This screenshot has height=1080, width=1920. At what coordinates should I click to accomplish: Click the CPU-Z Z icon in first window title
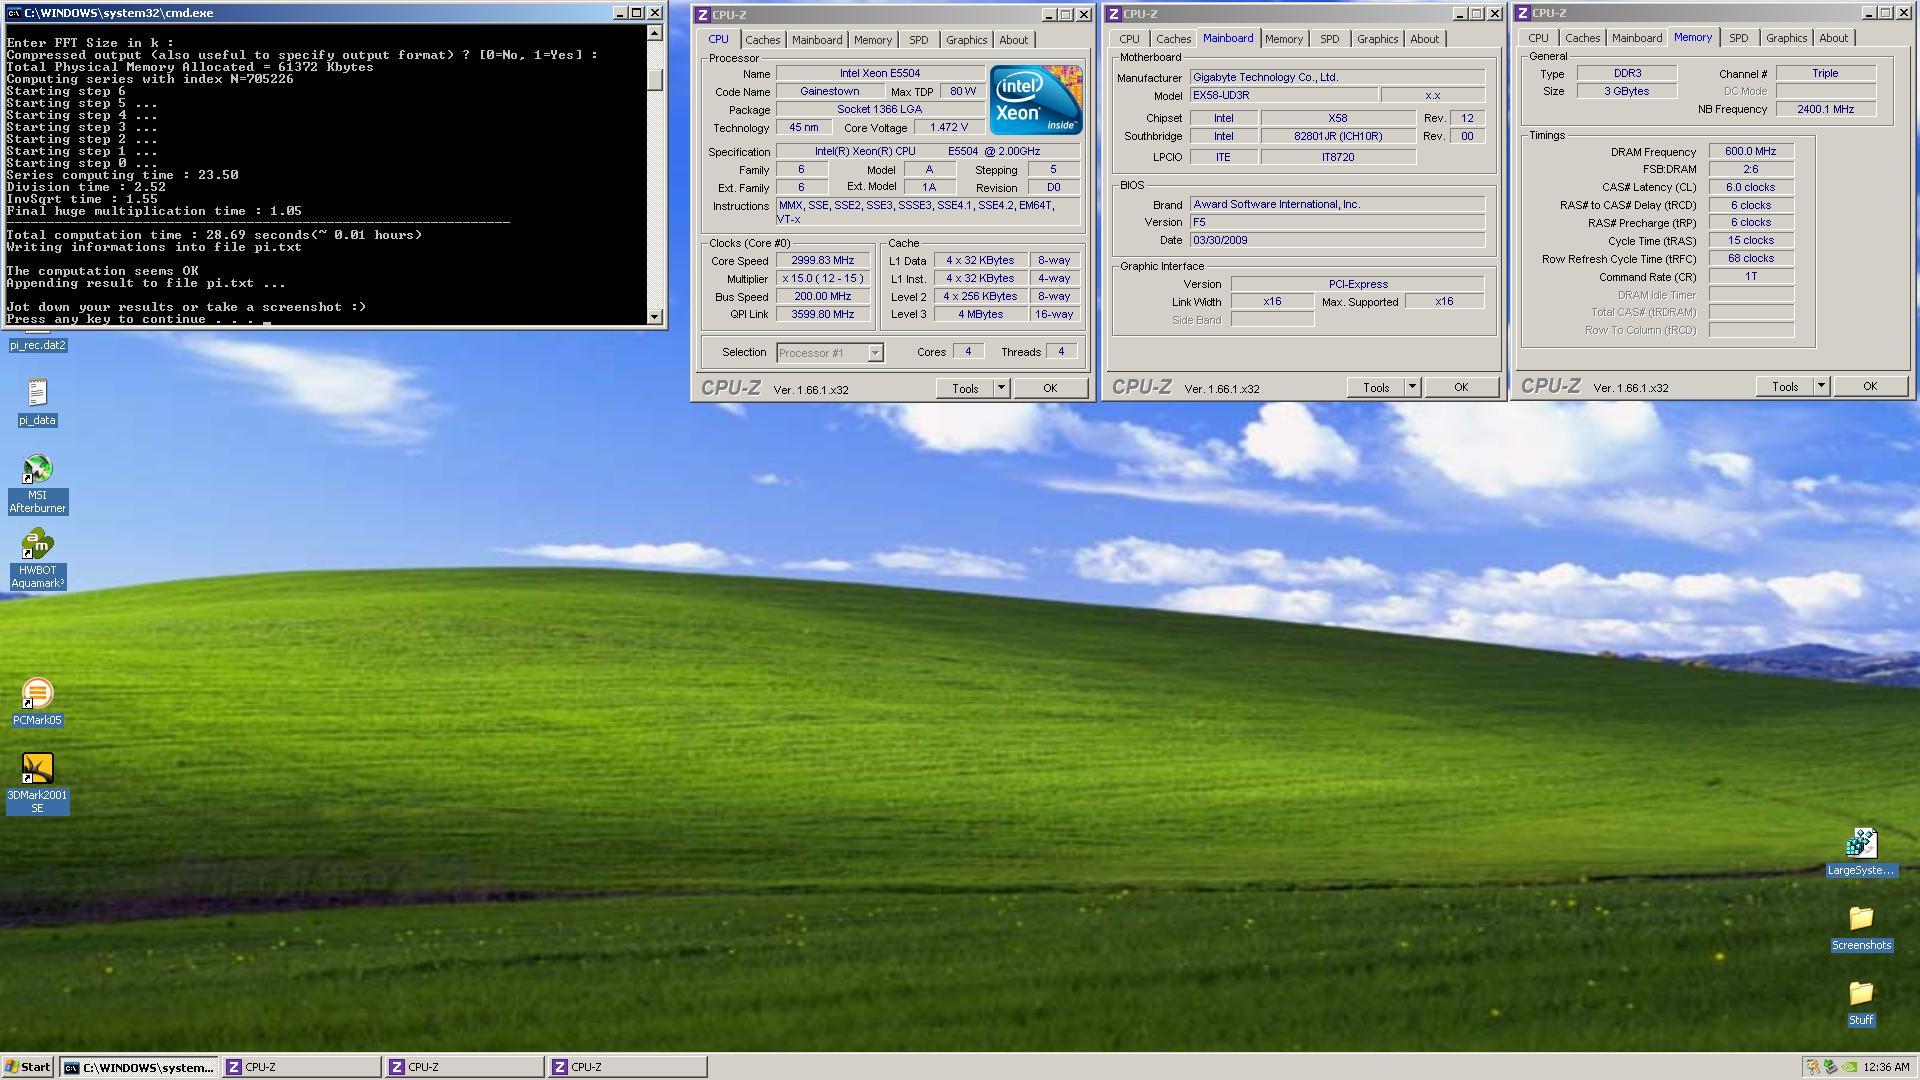coord(702,15)
